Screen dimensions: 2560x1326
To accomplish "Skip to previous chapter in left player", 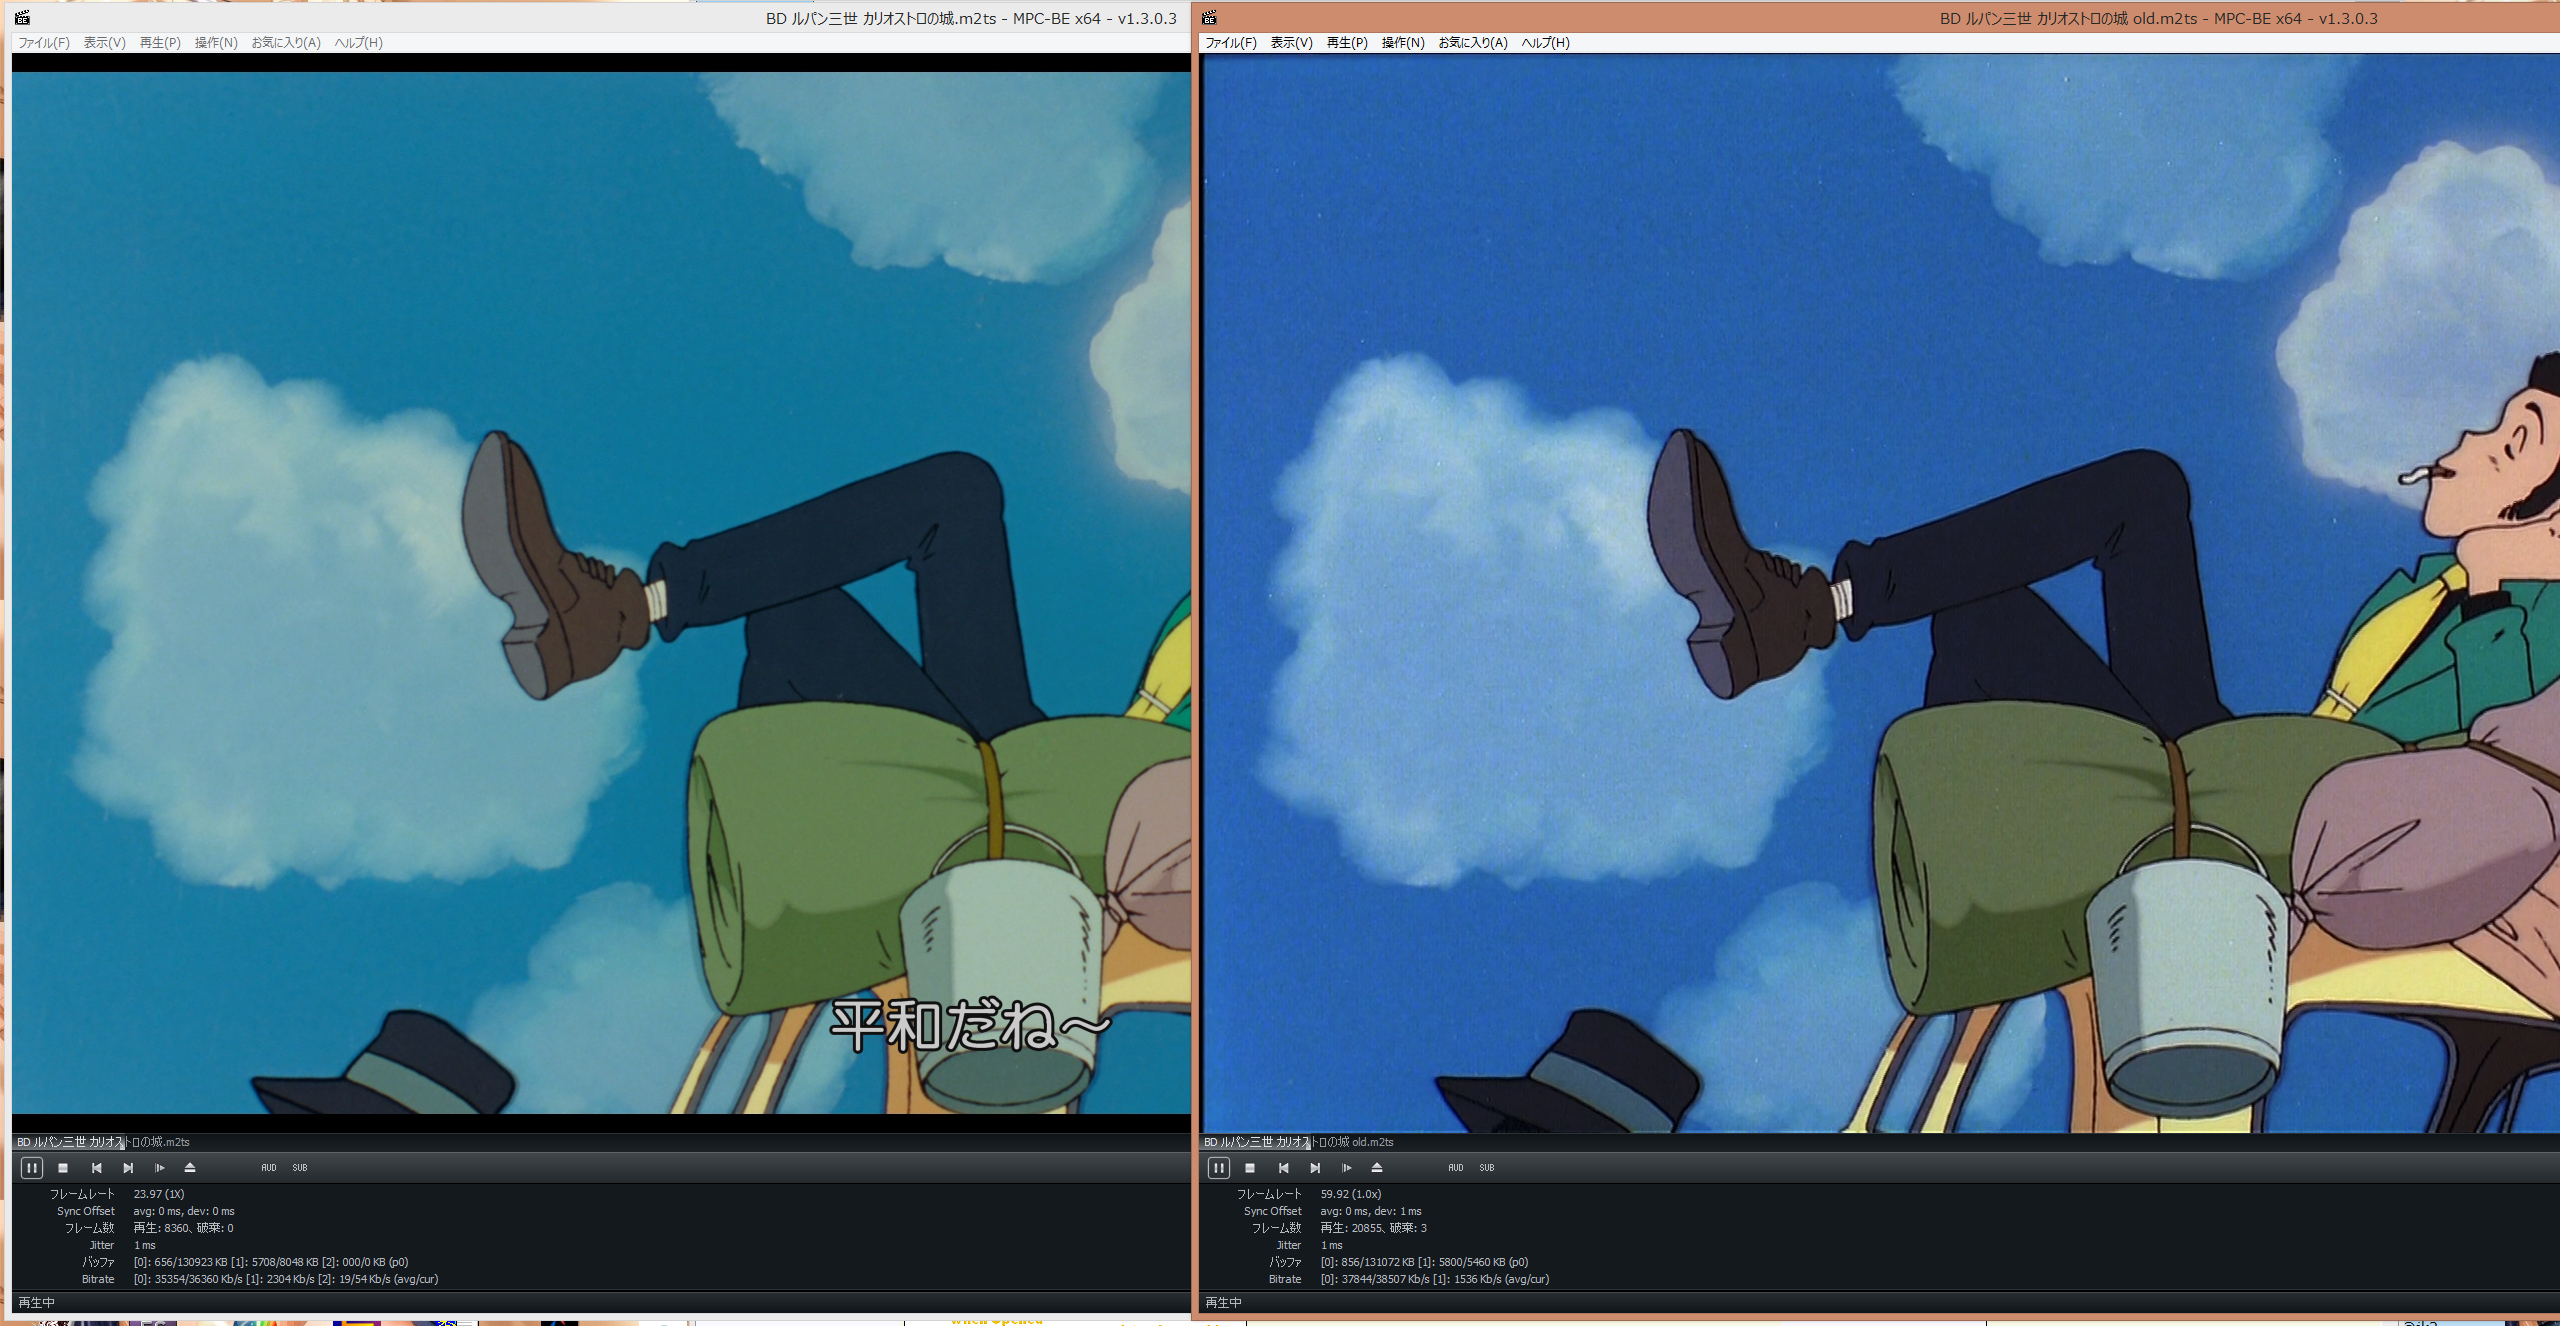I will pyautogui.click(x=96, y=1167).
